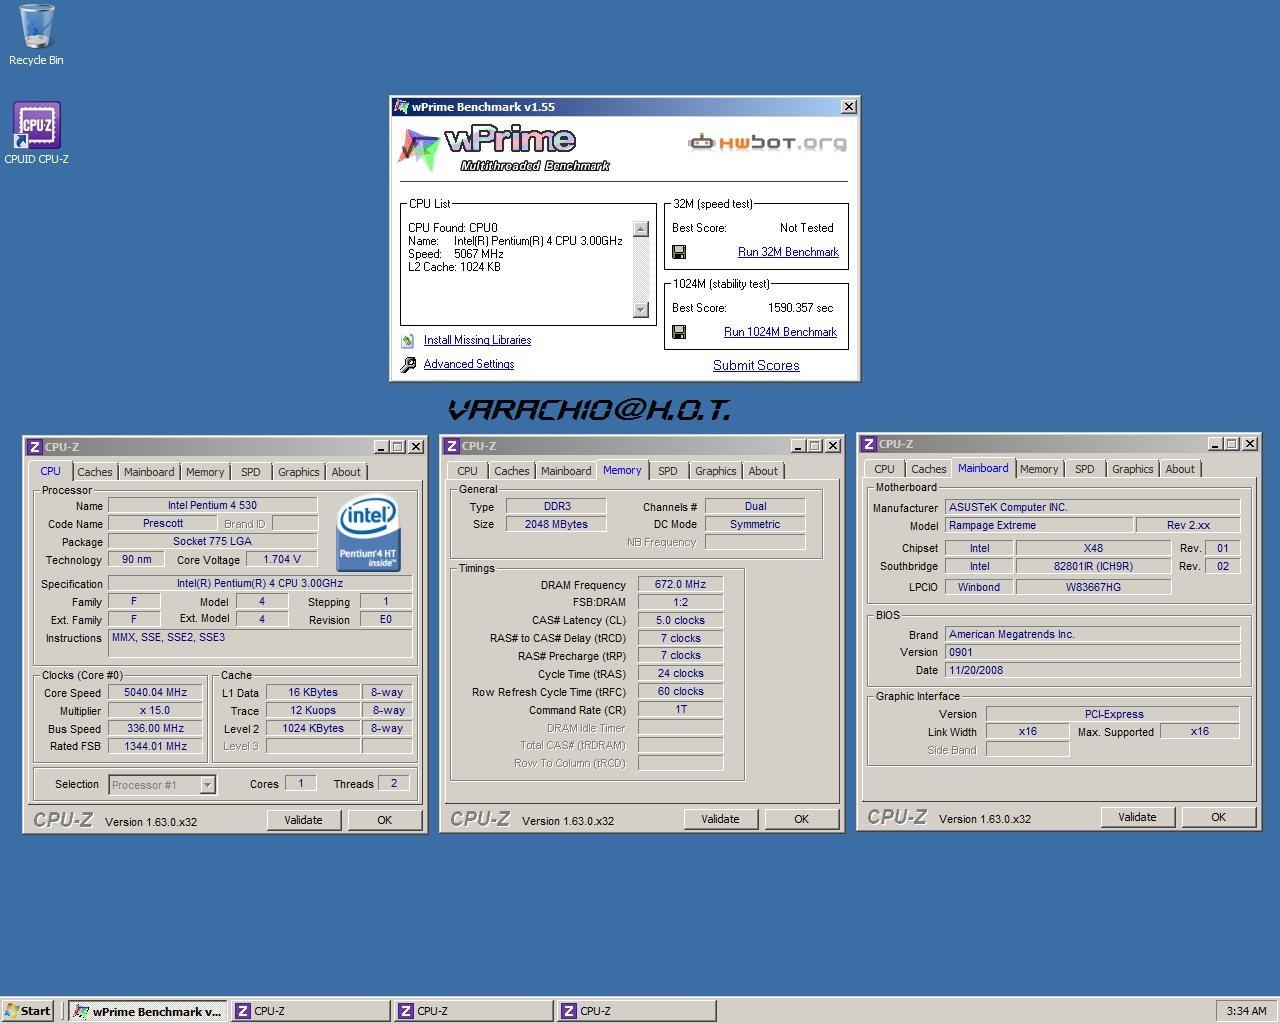Click Validate in Memory window
The width and height of the screenshot is (1280, 1024).
pyautogui.click(x=720, y=819)
